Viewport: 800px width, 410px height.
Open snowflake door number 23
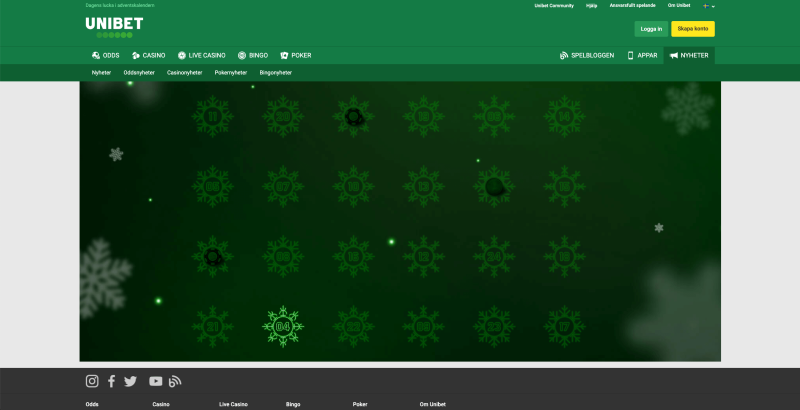[494, 326]
